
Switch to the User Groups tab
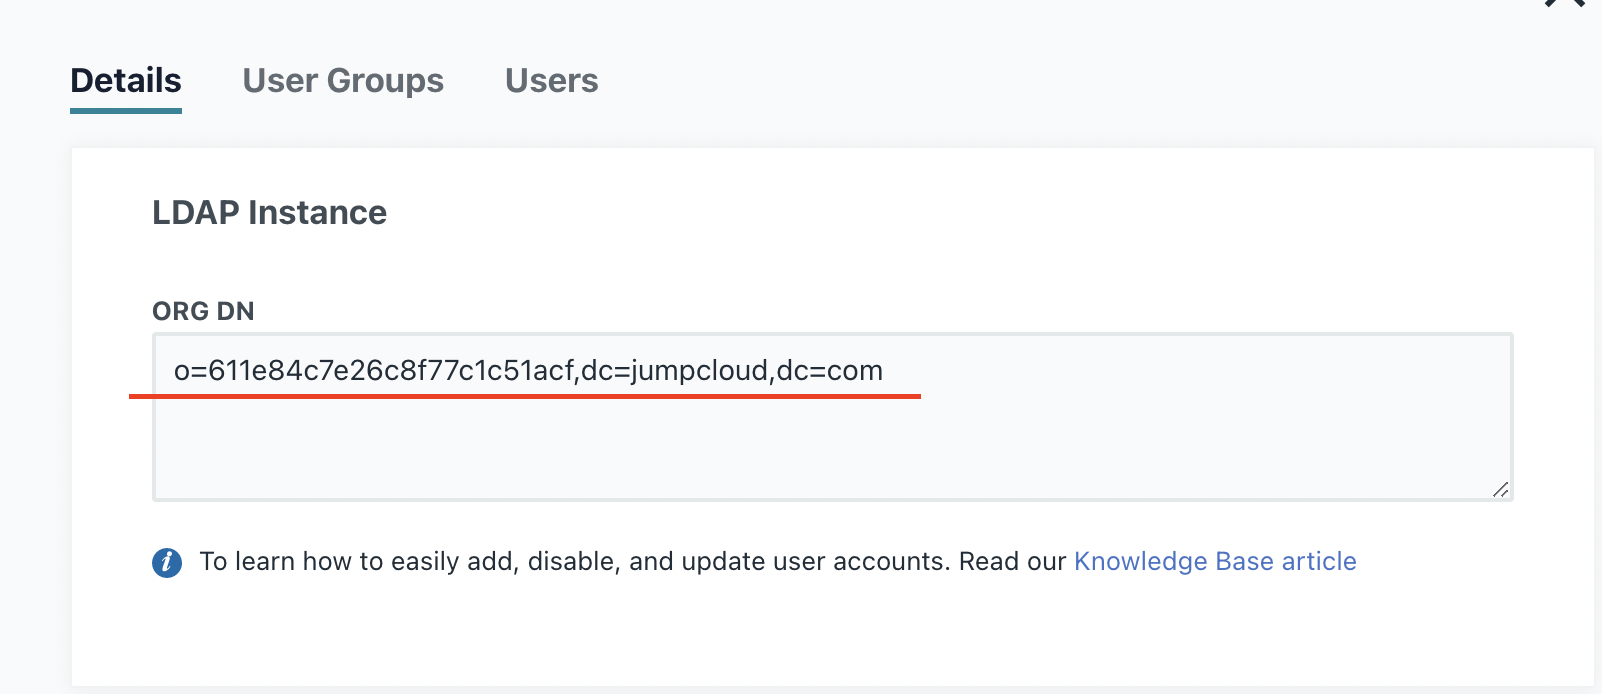(x=343, y=81)
